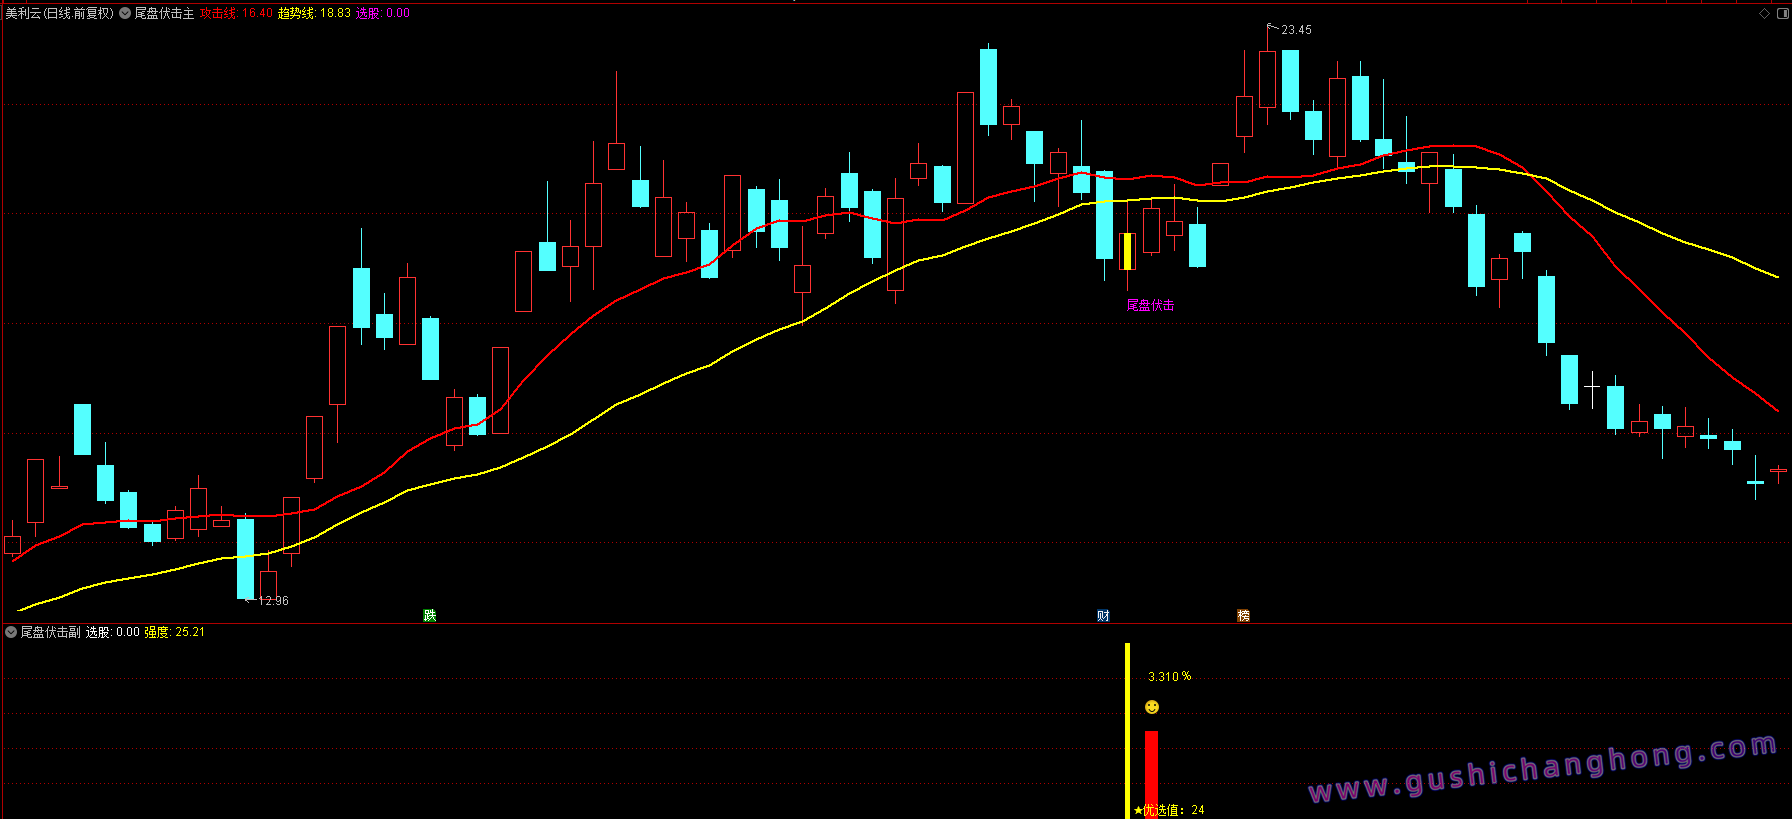The image size is (1792, 819).
Task: Open the 尾盘伏击主 indicator dropdown arrow
Action: [x=125, y=13]
